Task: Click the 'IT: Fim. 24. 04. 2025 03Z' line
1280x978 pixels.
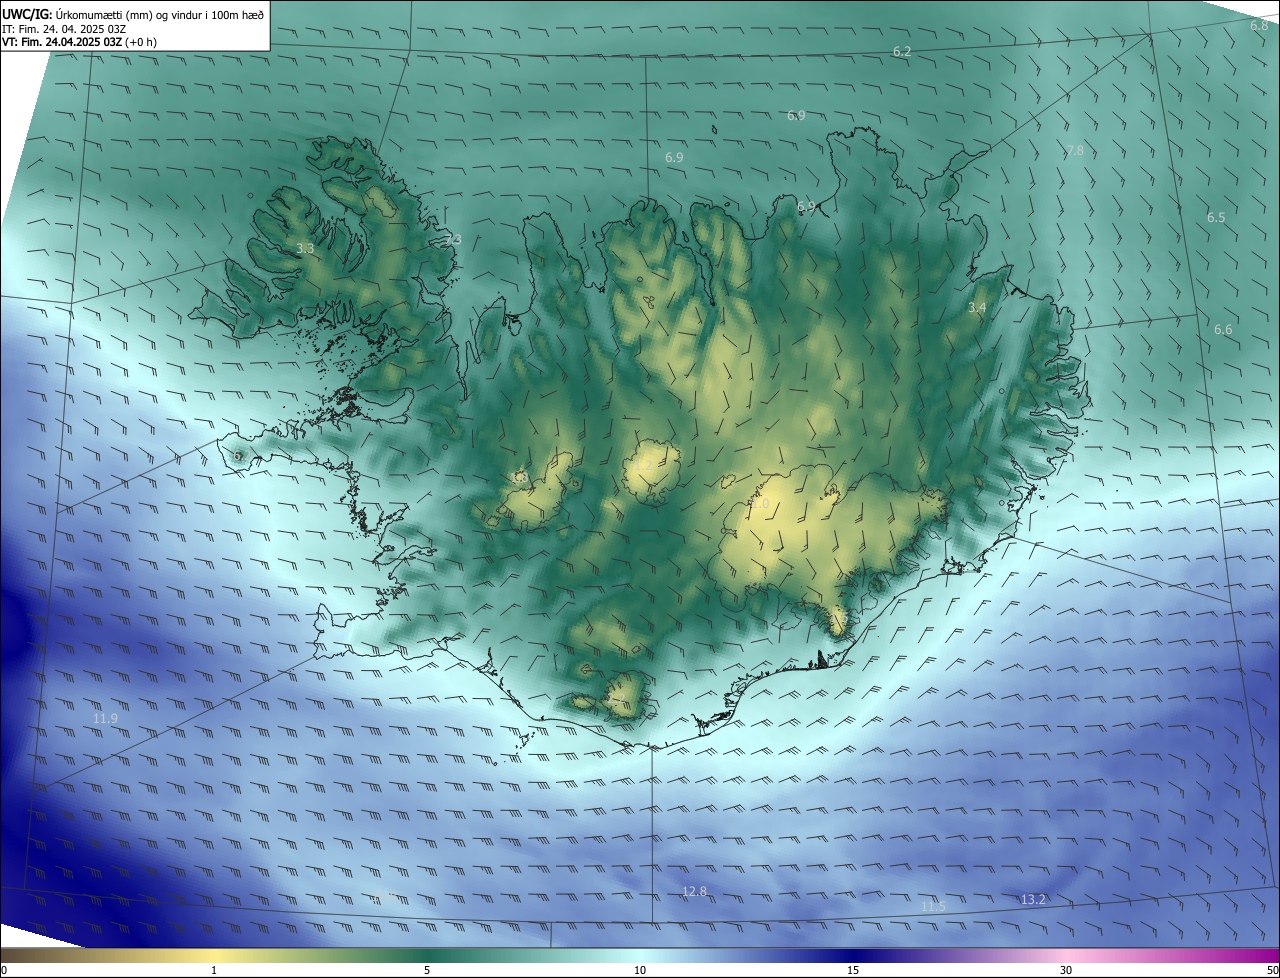Action: pyautogui.click(x=63, y=29)
